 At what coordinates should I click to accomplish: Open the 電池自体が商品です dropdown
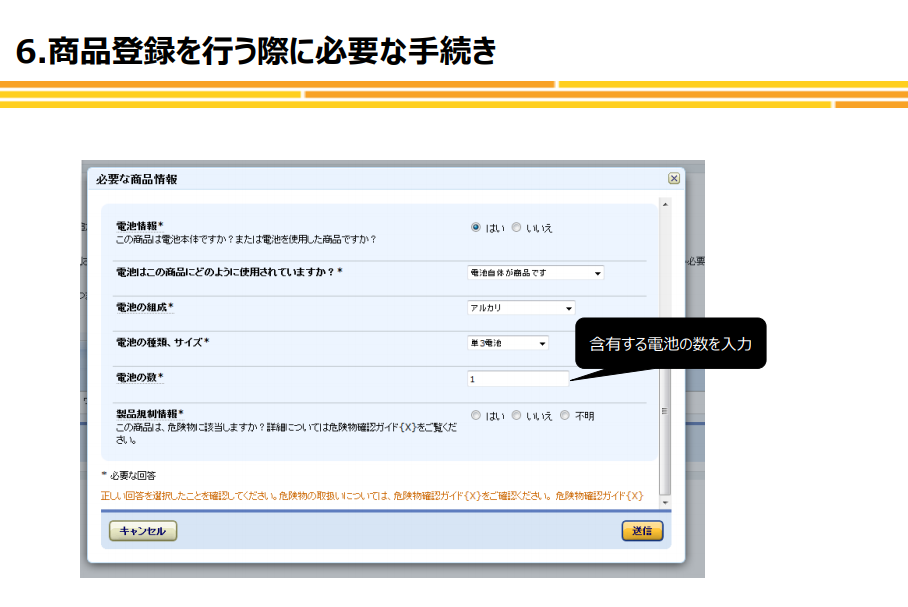coord(535,272)
